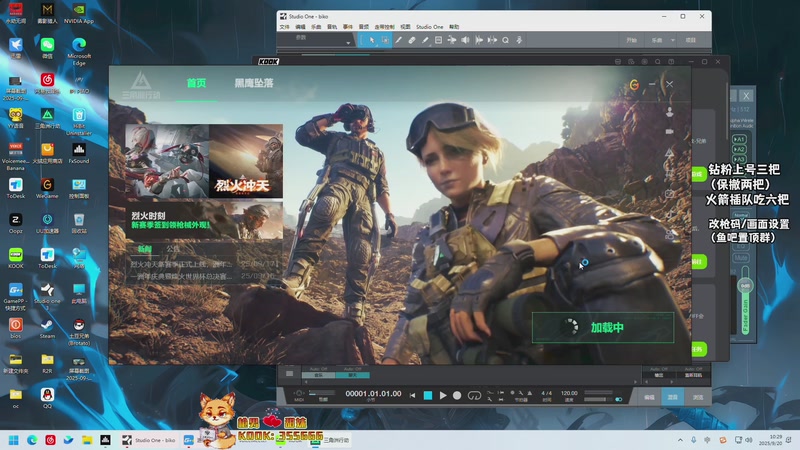The width and height of the screenshot is (800, 450).
Task: Click the 项目 button in Studio One toolbar
Action: (x=691, y=40)
